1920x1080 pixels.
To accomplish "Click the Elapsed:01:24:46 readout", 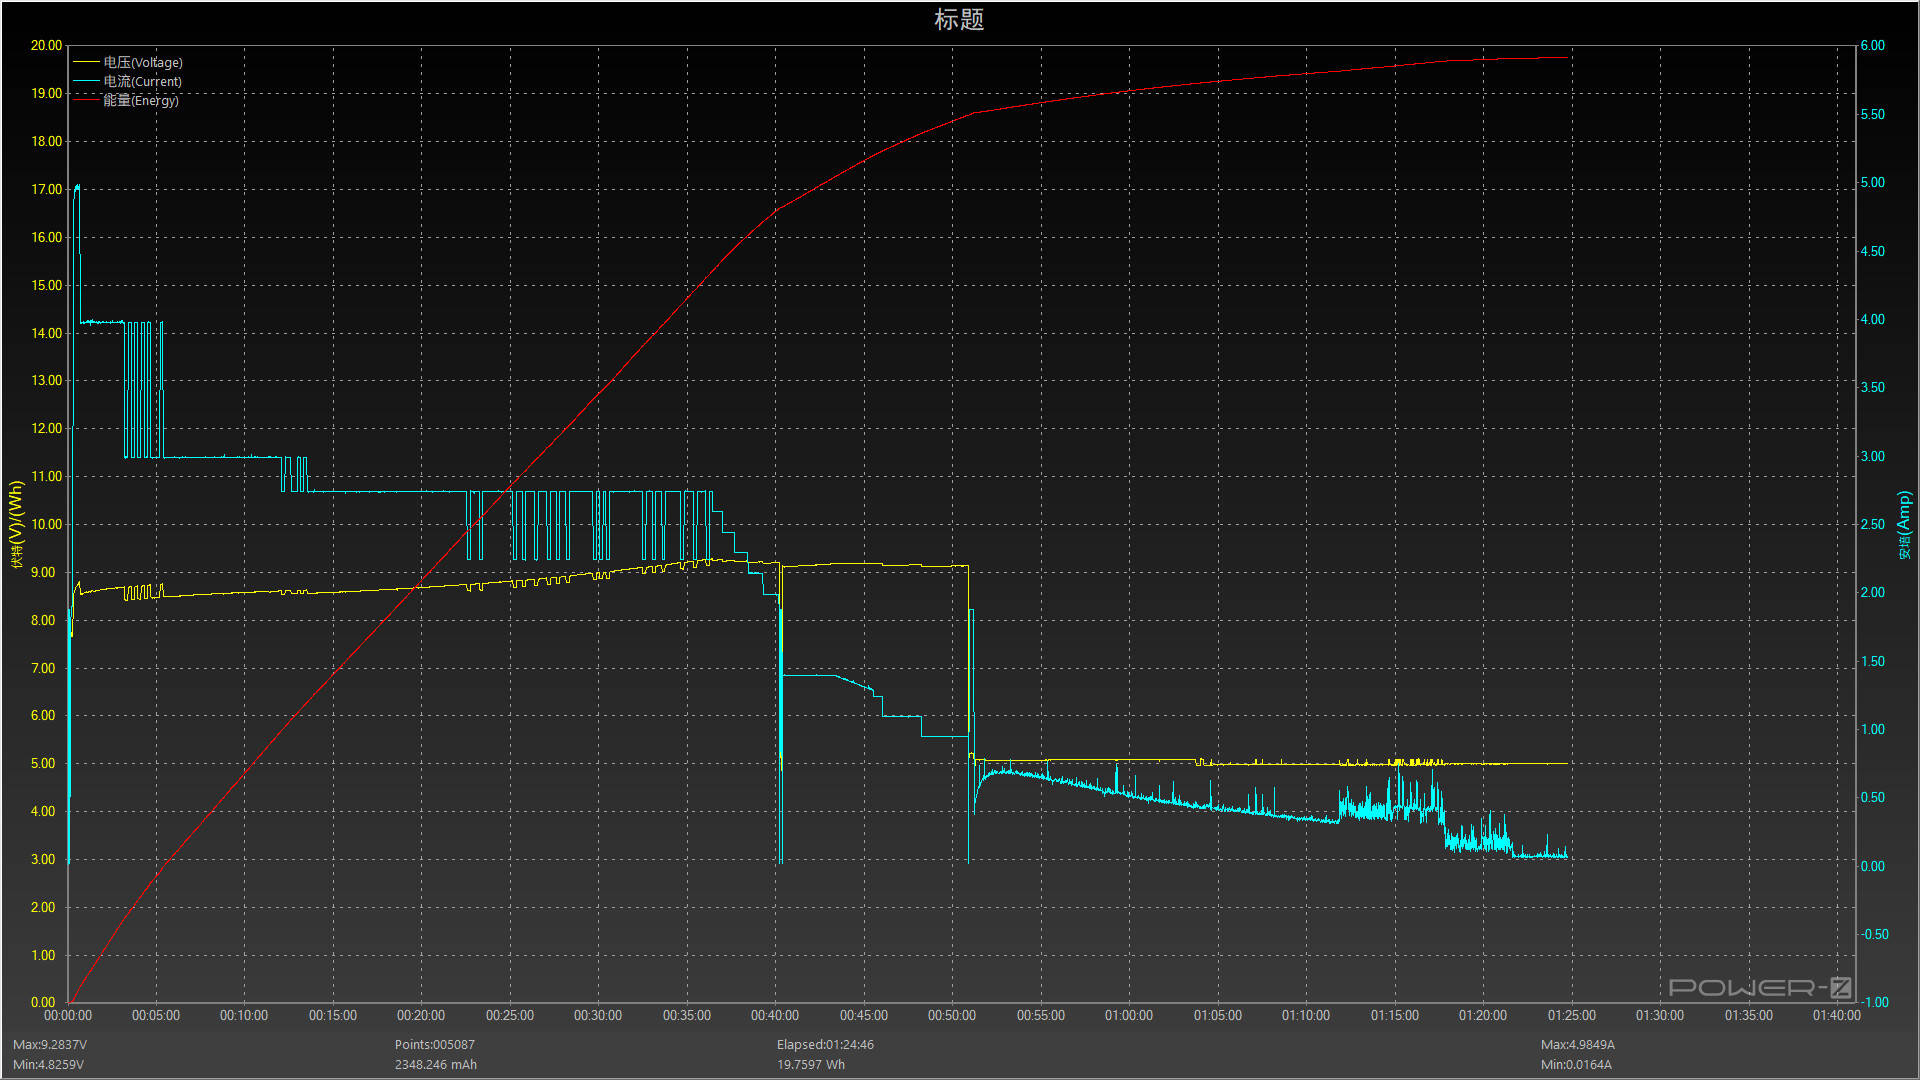I will [825, 1044].
